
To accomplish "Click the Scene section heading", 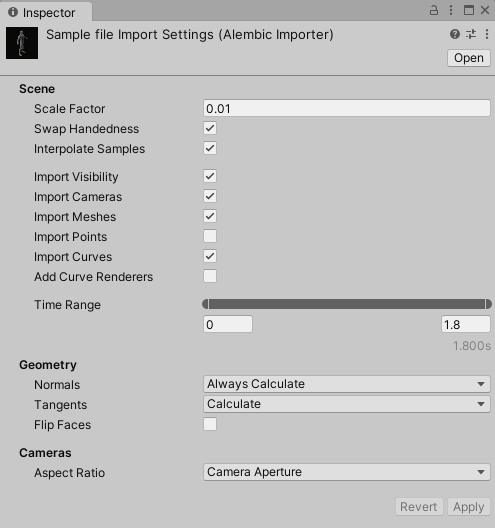I will click(x=37, y=89).
